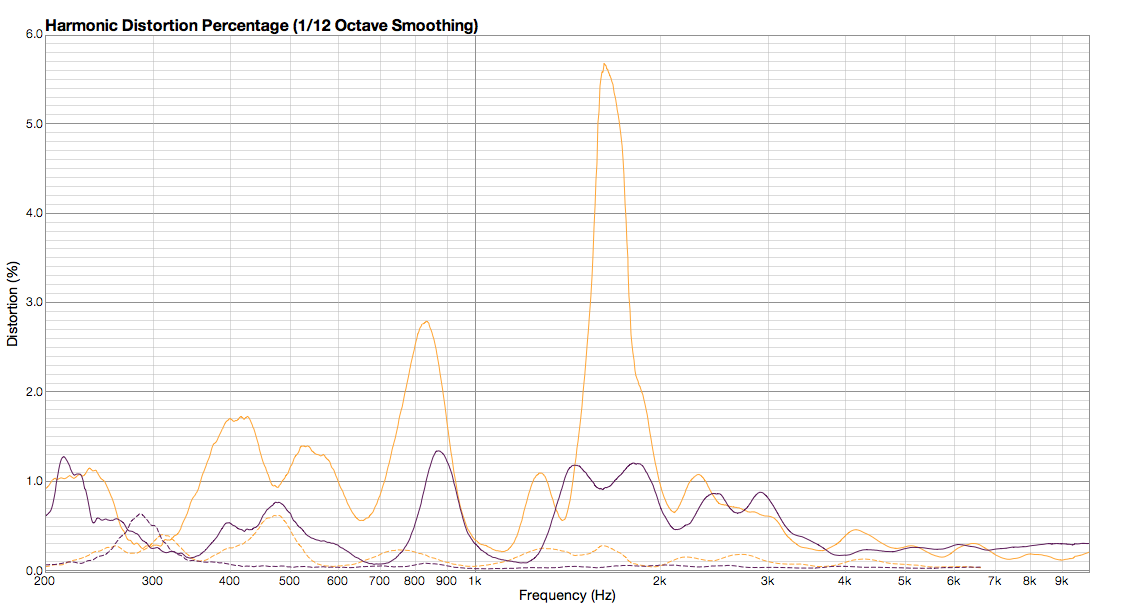Click the '3k' frequency tick label
This screenshot has width=1122, height=611.
[768, 581]
